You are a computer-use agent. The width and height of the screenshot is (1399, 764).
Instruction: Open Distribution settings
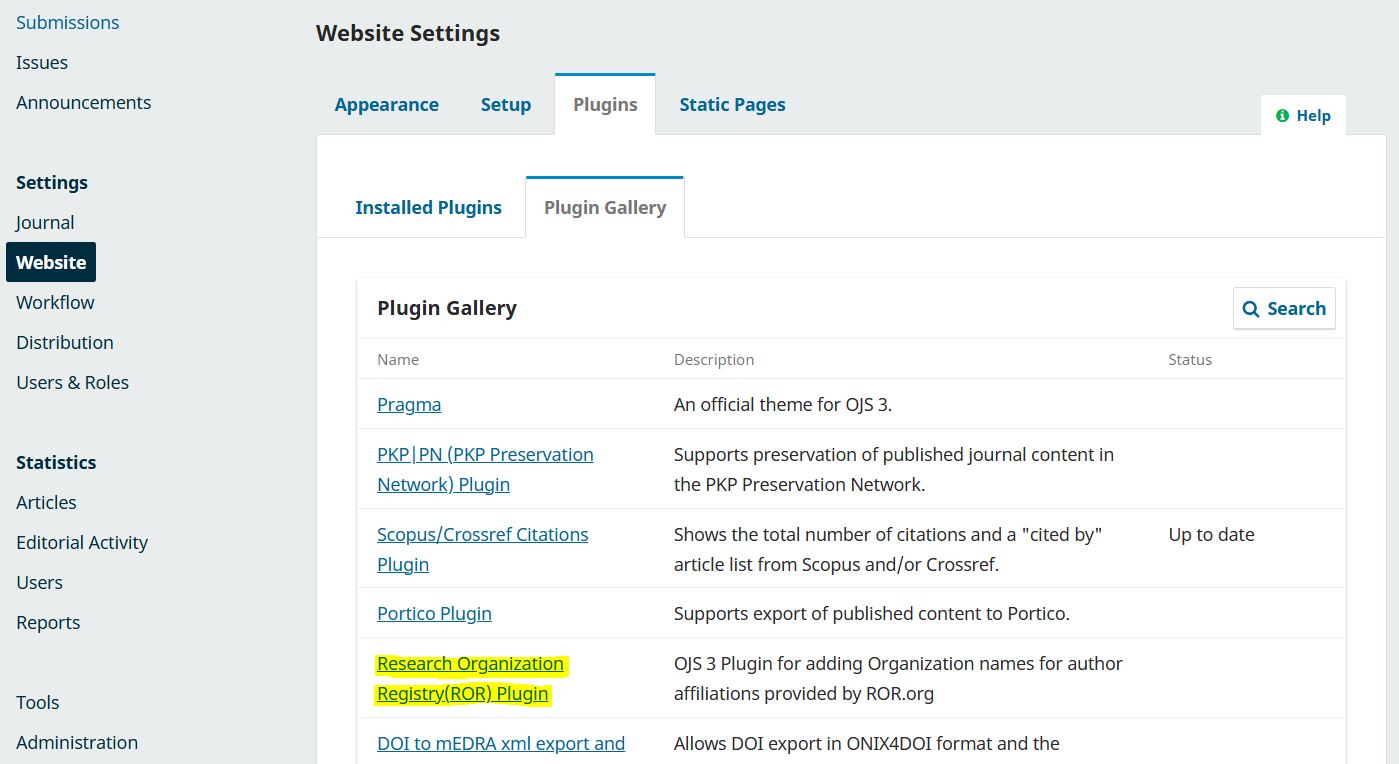point(65,342)
